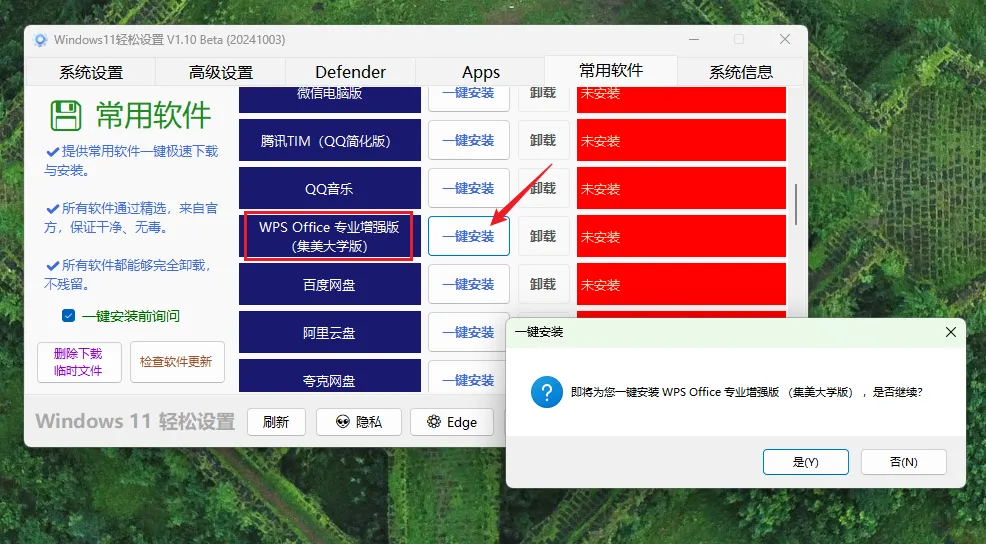Switch to the 高级设置 tab

coord(221,72)
